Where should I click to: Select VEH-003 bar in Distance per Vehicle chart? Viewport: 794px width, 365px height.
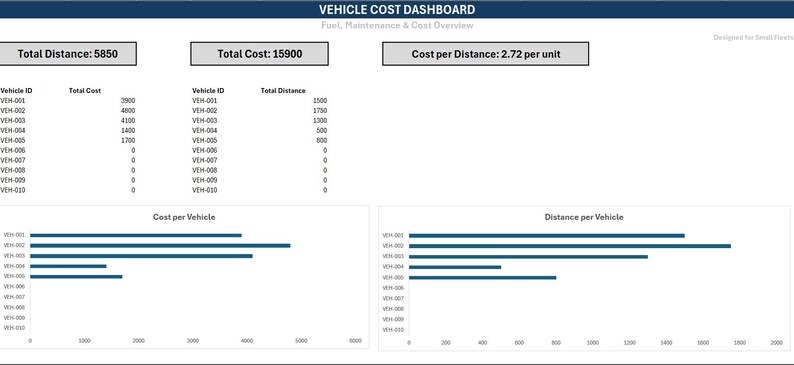528,257
